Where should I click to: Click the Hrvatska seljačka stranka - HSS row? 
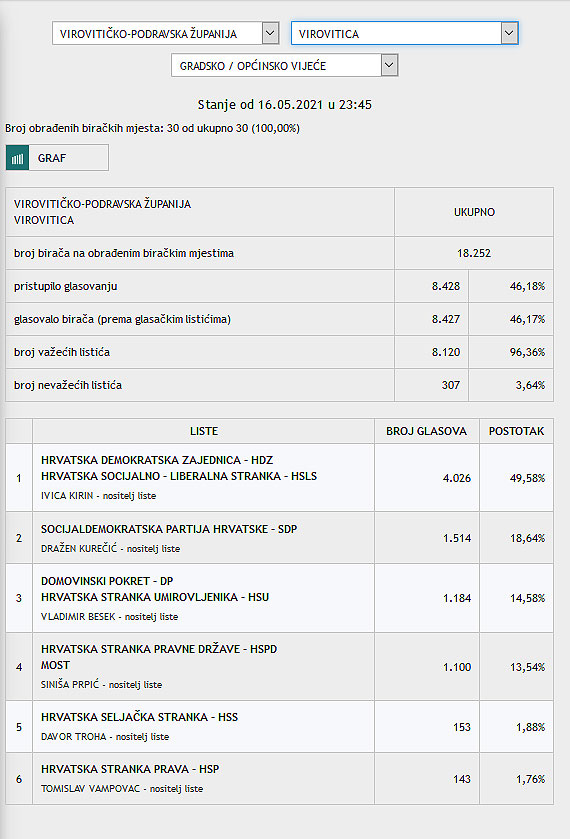click(x=279, y=727)
